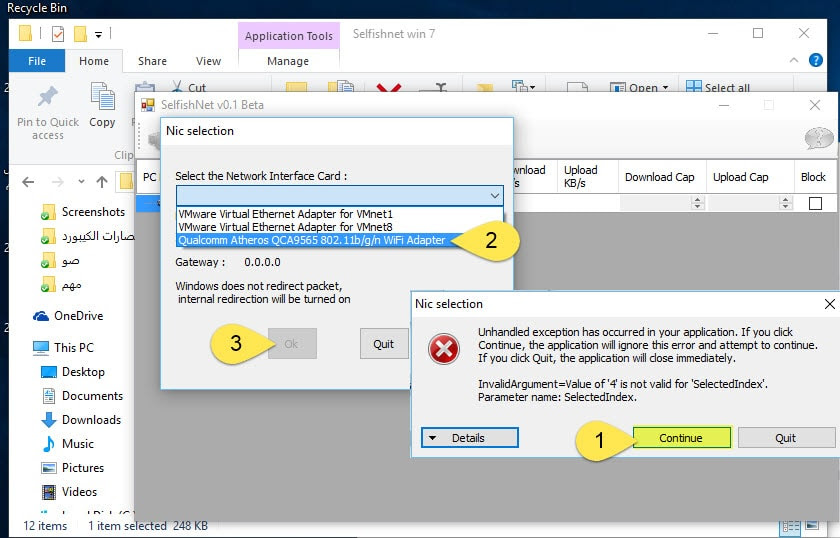Tick the Block checkbox in SelfishNet table

(x=815, y=203)
